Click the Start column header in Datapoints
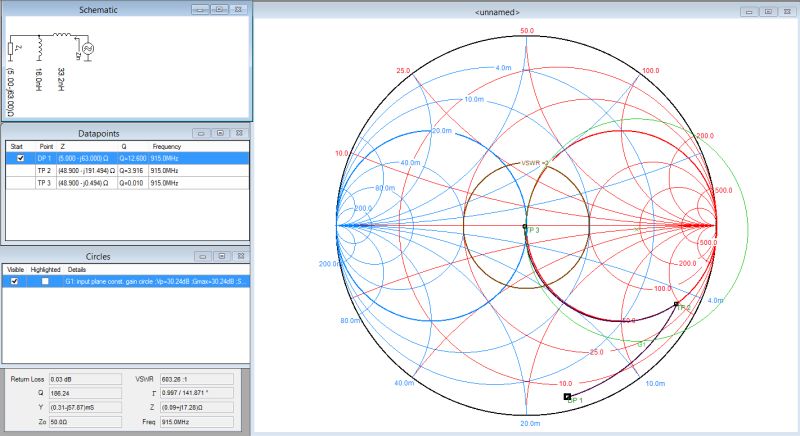The image size is (800, 436). (16, 146)
